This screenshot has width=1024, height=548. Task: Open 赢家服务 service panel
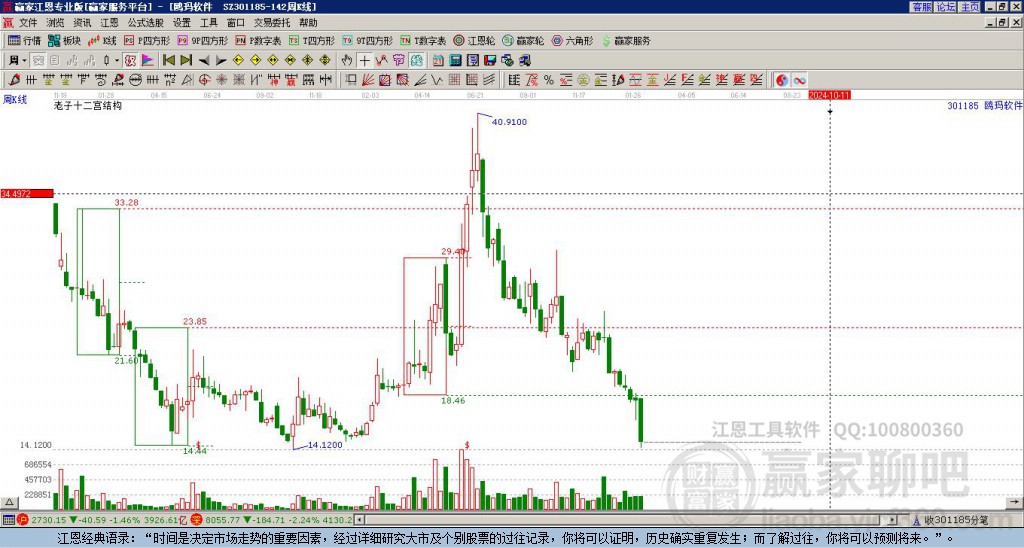point(626,40)
